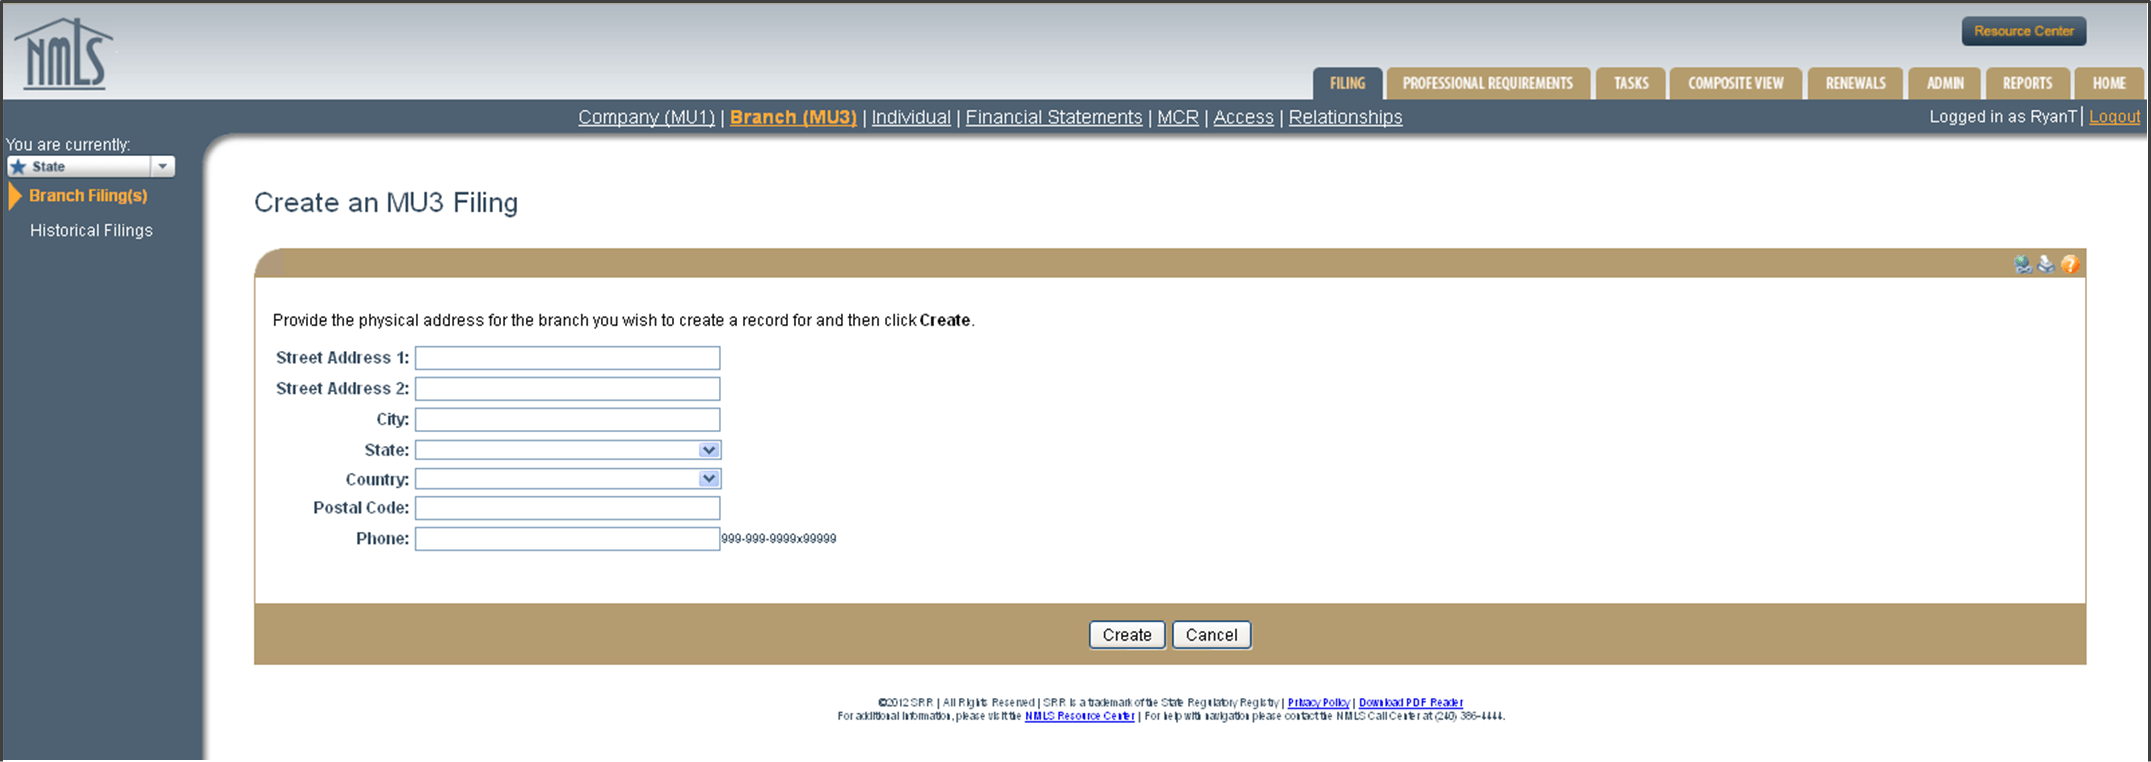Open the orange help question mark icon
The height and width of the screenshot is (762, 2151).
[2070, 264]
